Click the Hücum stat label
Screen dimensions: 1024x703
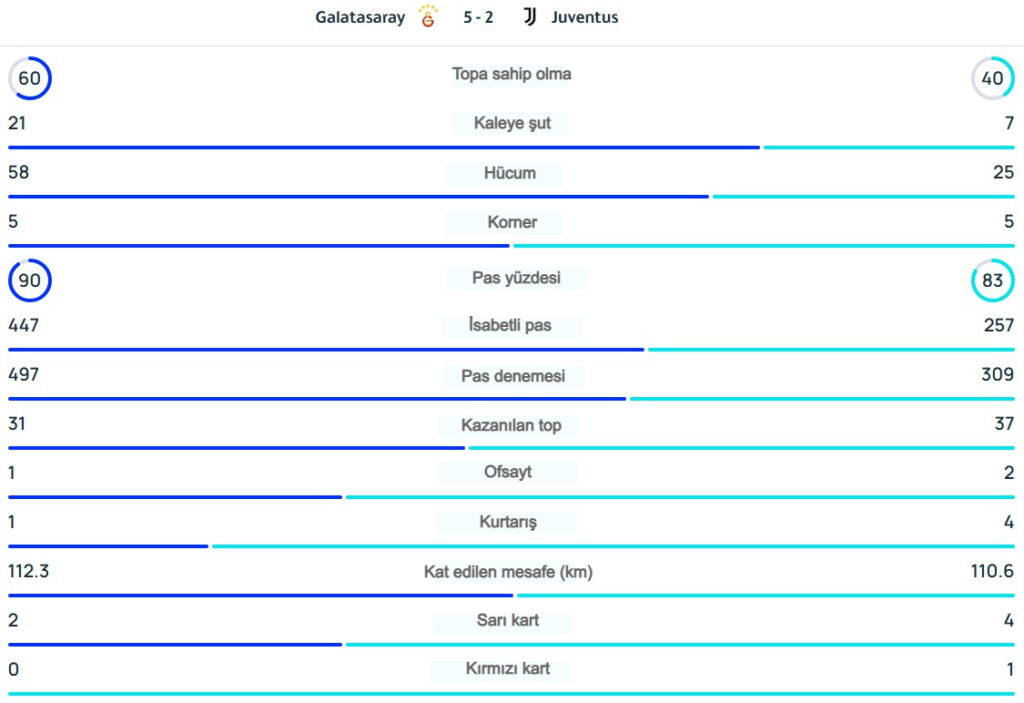[510, 173]
